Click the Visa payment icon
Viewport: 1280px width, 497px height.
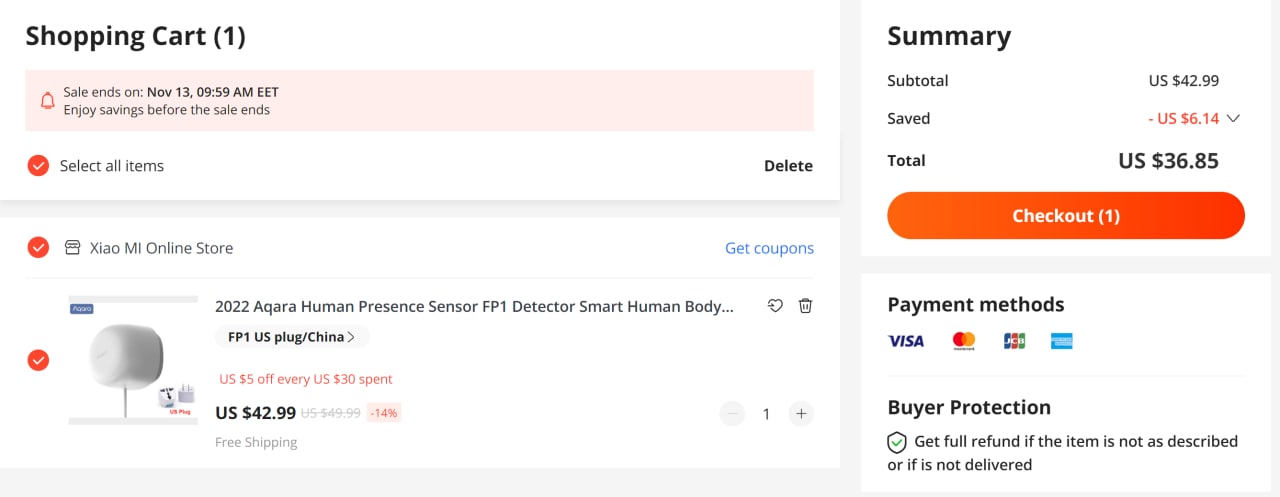tap(906, 341)
